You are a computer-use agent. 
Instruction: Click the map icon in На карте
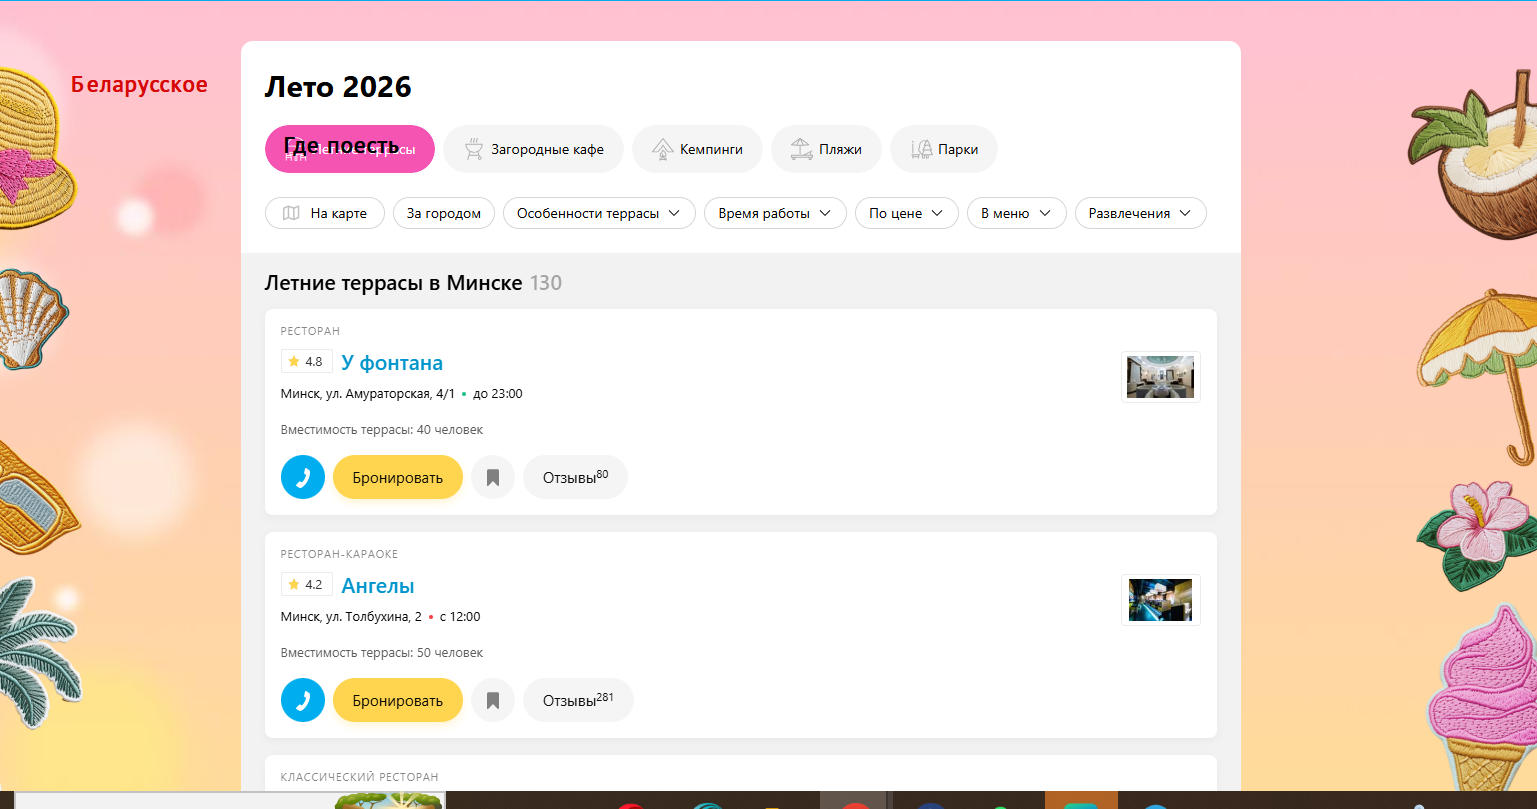pos(291,213)
